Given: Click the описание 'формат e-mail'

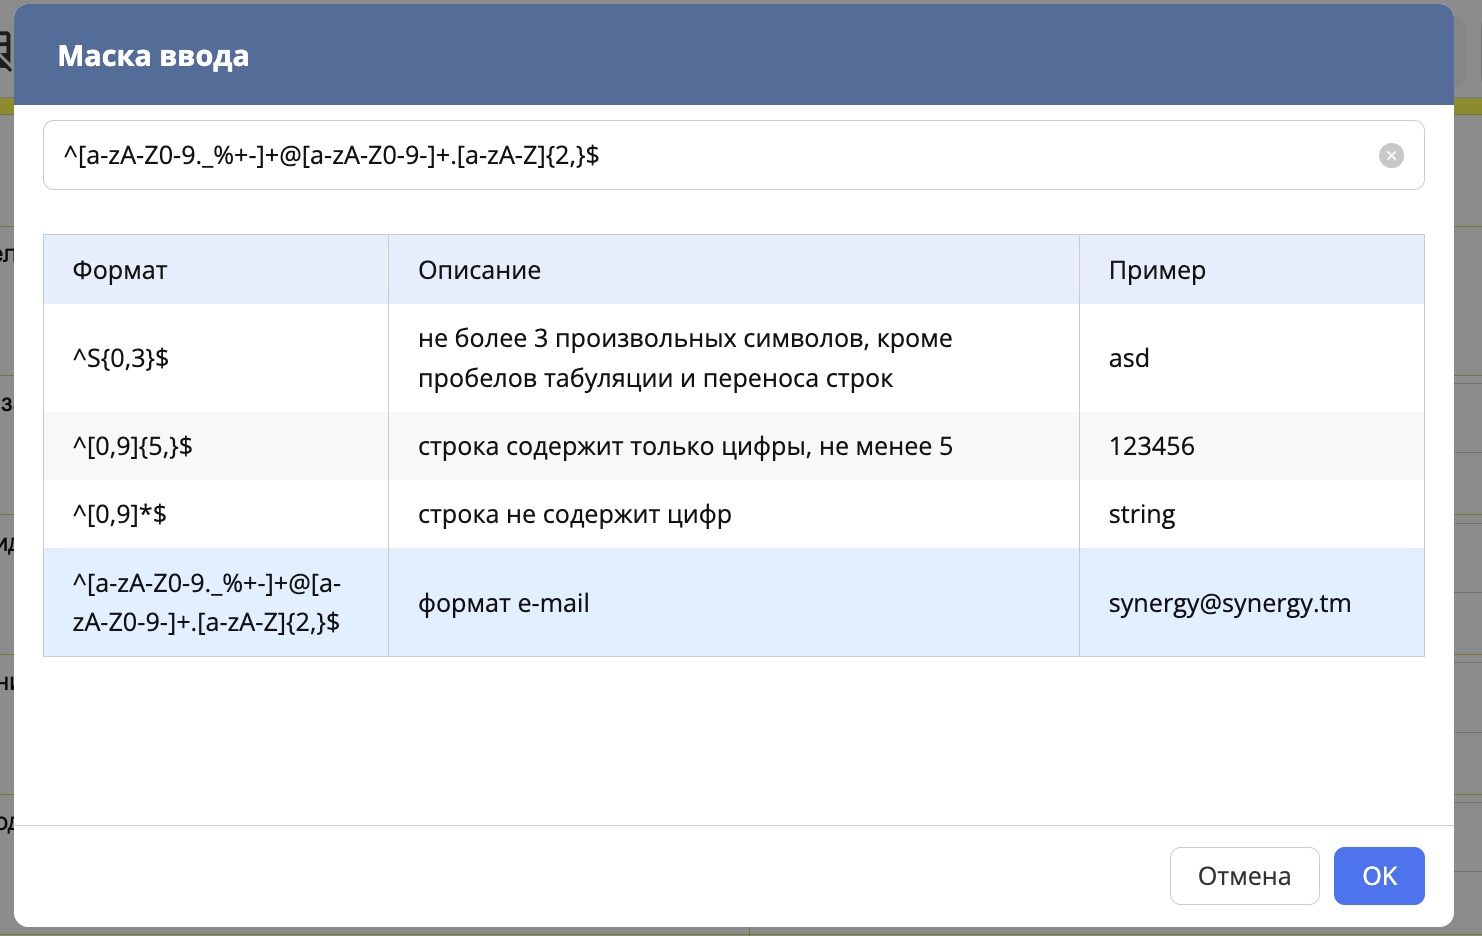Looking at the screenshot, I should point(504,602).
